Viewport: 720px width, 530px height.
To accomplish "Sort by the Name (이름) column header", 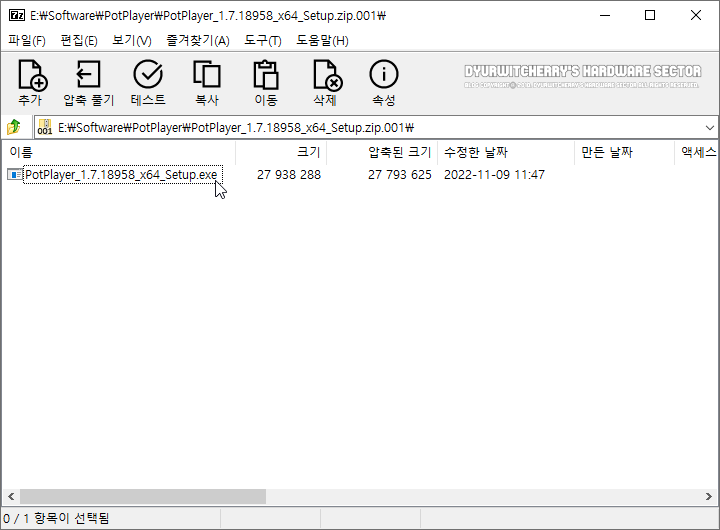I will coord(118,152).
